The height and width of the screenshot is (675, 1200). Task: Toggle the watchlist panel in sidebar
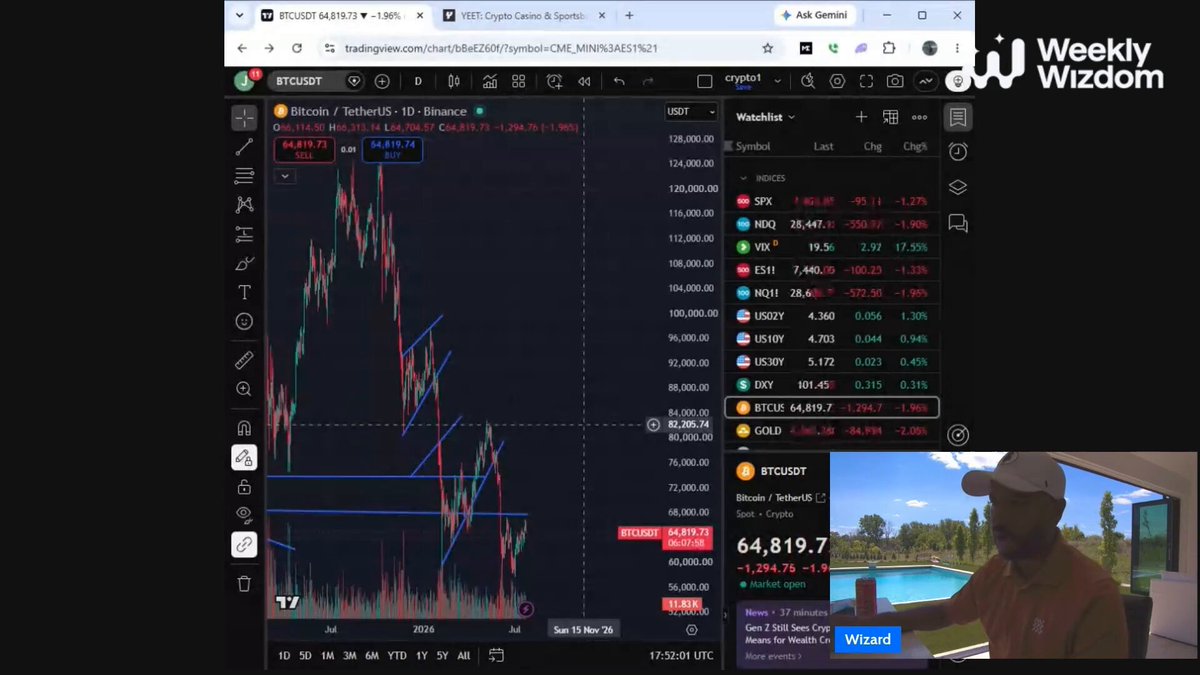pyautogui.click(x=958, y=118)
